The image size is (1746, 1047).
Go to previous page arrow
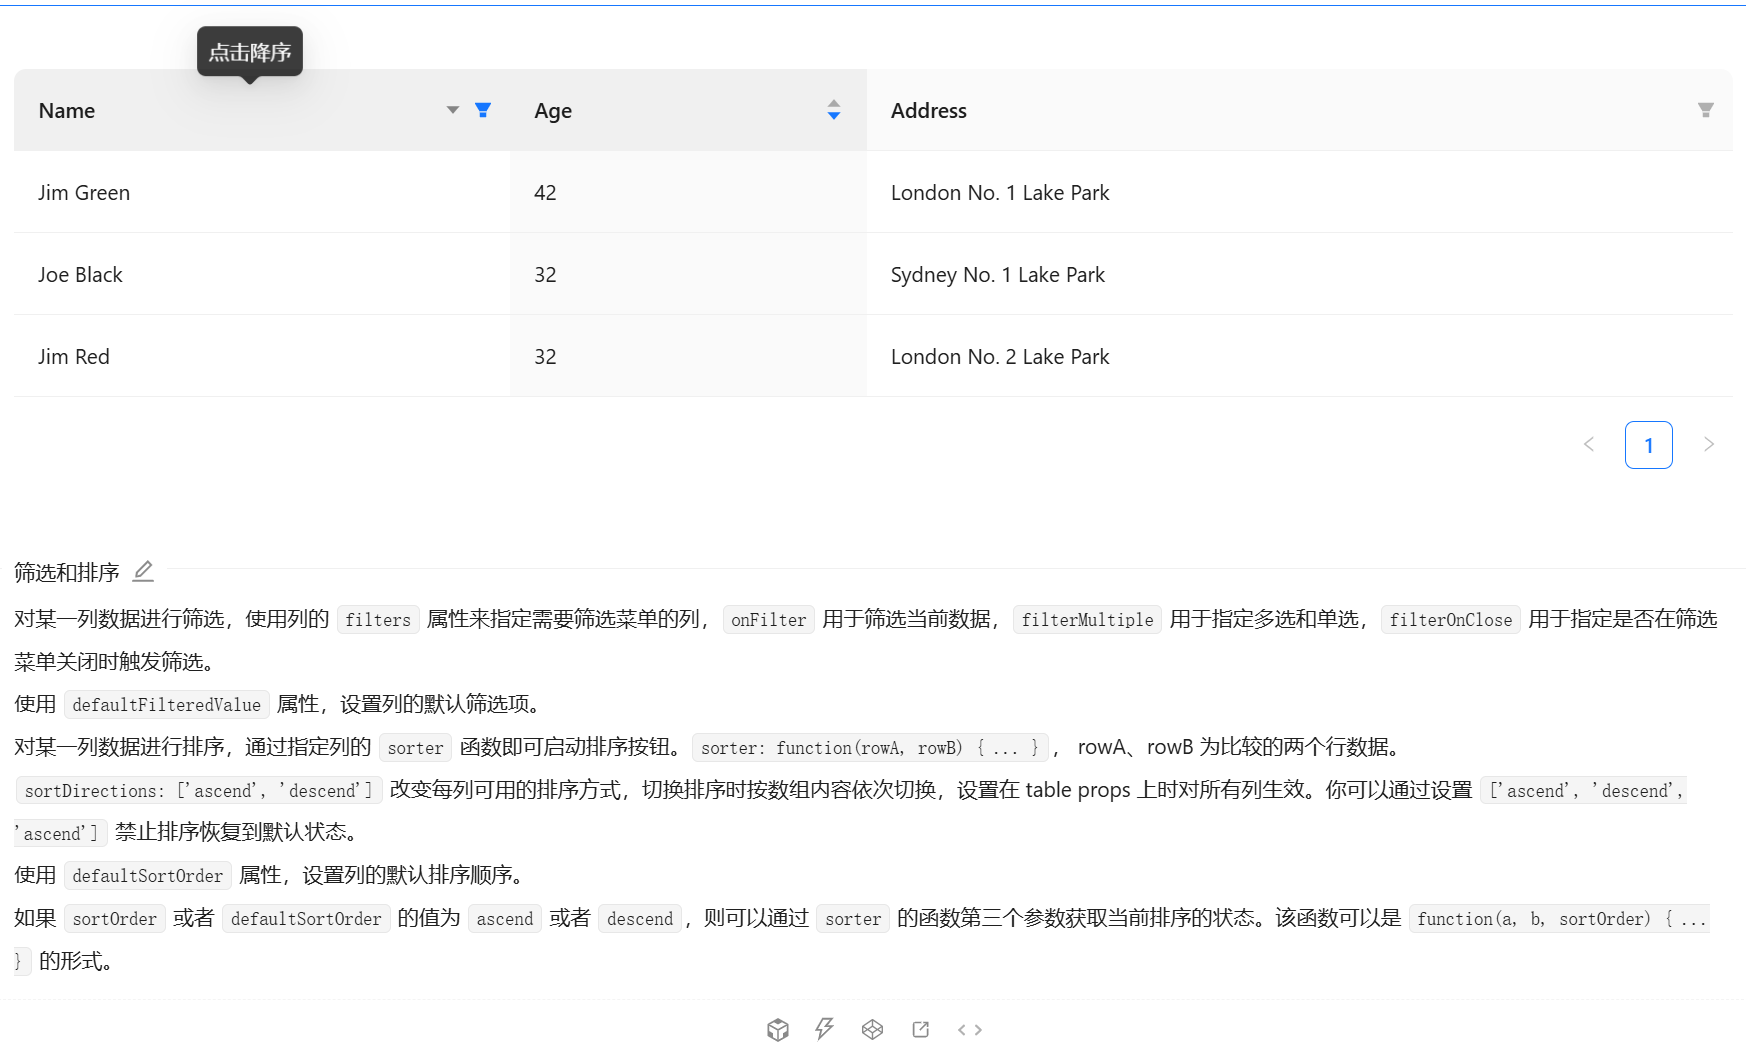pyautogui.click(x=1589, y=445)
